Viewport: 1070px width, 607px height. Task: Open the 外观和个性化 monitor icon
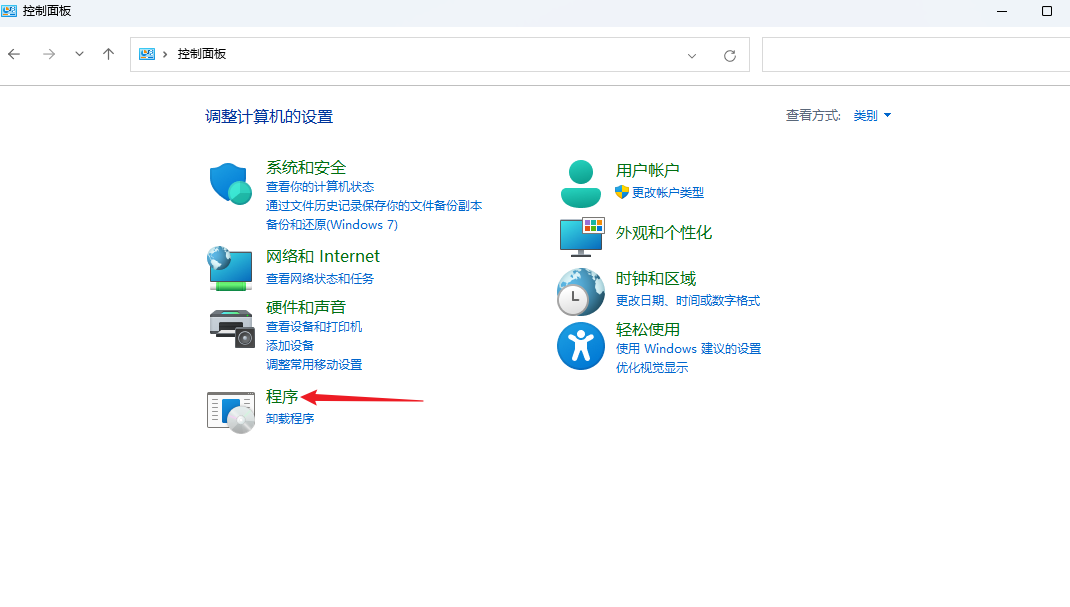[x=581, y=237]
